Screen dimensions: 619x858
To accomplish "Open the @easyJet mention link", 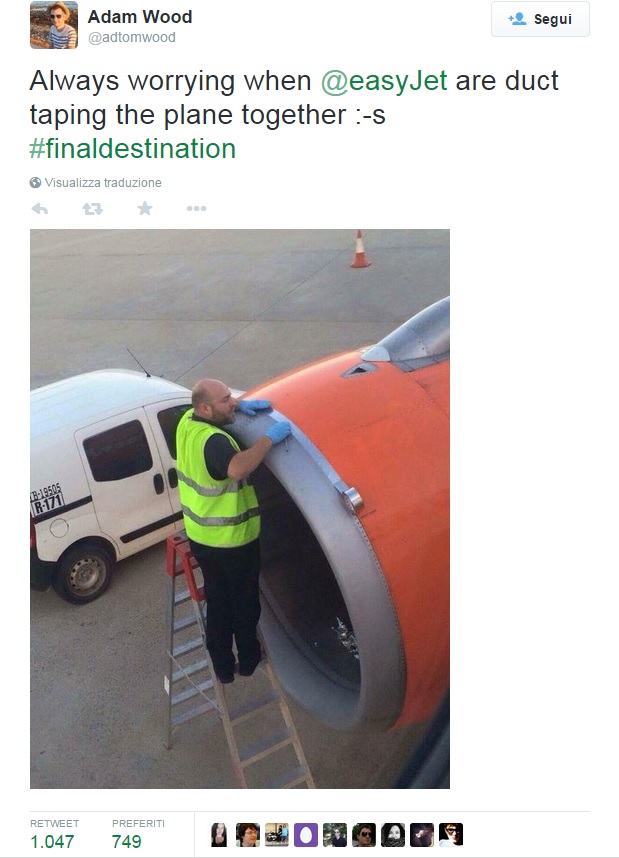I will tap(384, 81).
